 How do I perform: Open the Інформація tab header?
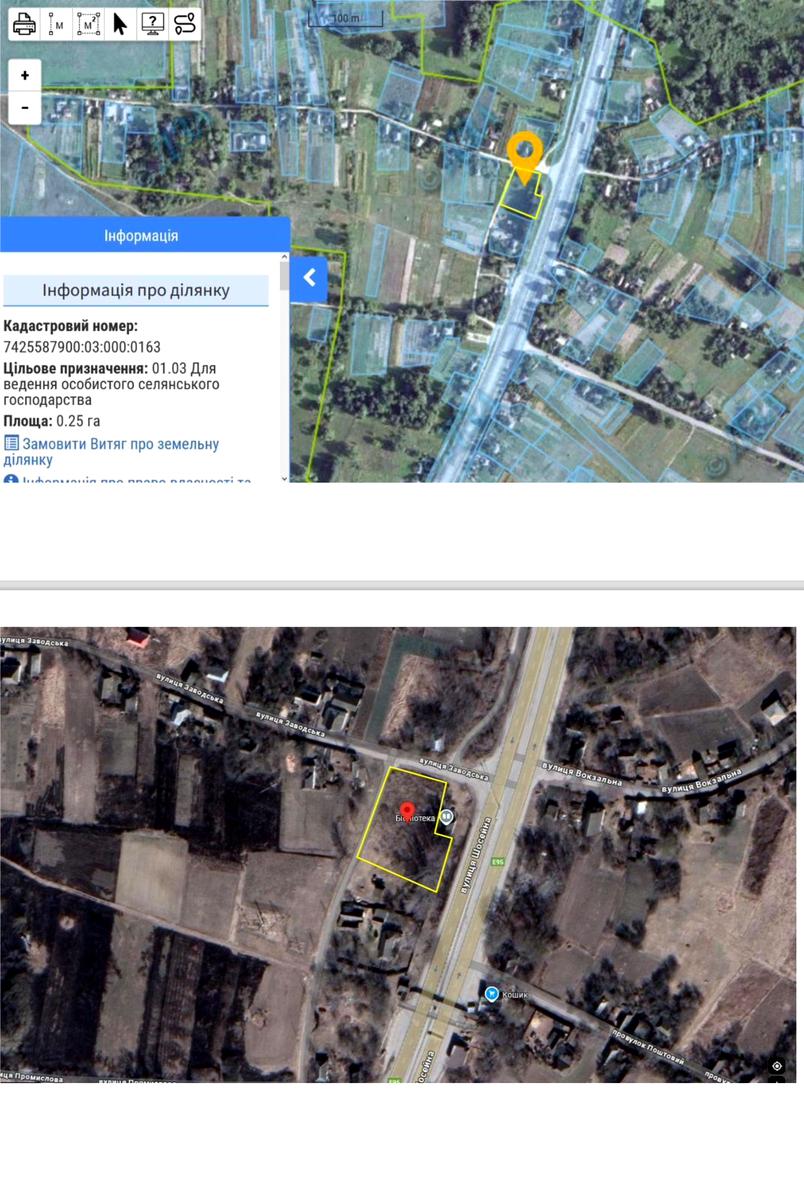141,236
